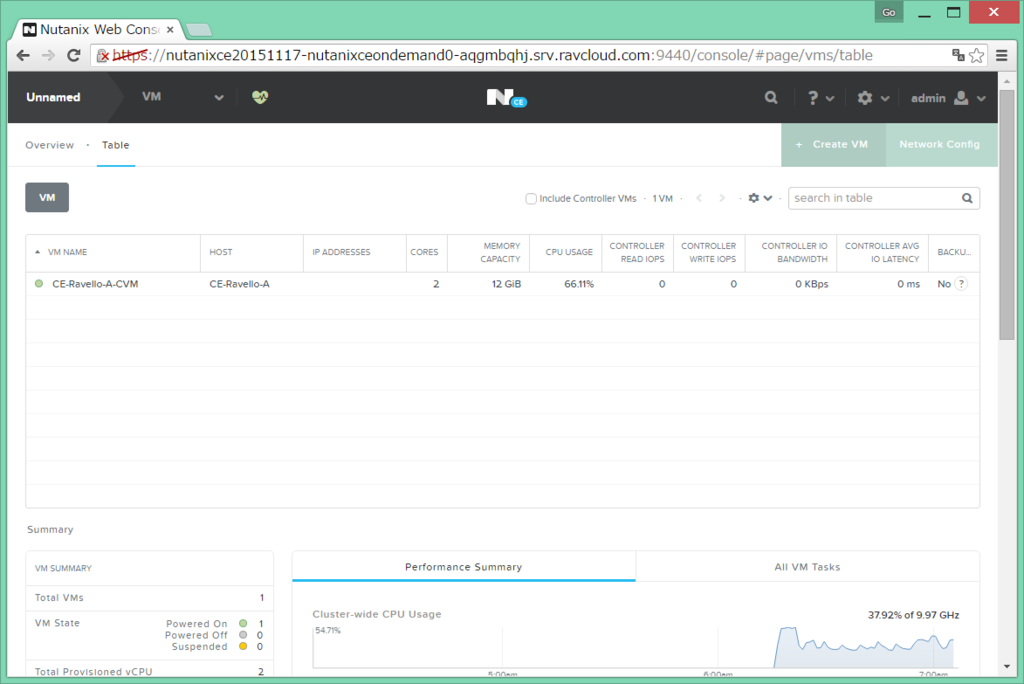Screen dimensions: 1024x684
Task: Click the Unnamed cluster name
Action: coord(53,97)
